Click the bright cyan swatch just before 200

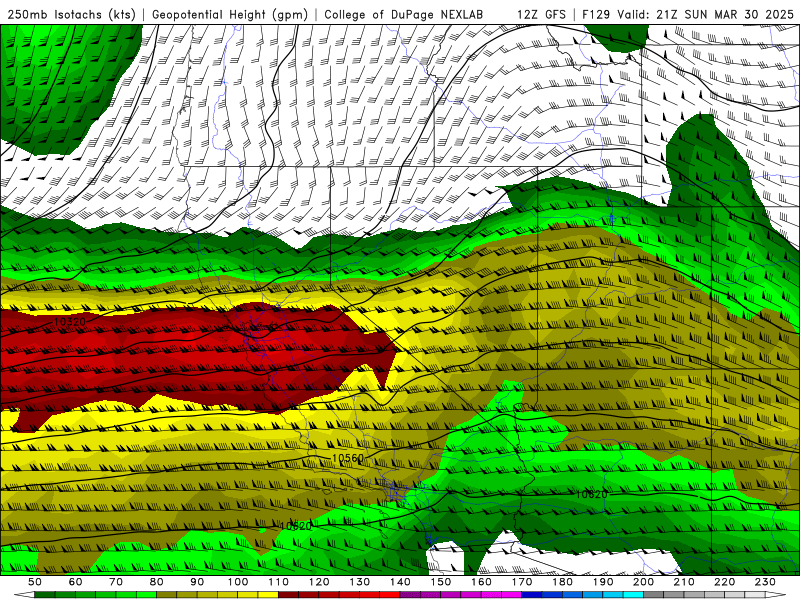(633, 595)
